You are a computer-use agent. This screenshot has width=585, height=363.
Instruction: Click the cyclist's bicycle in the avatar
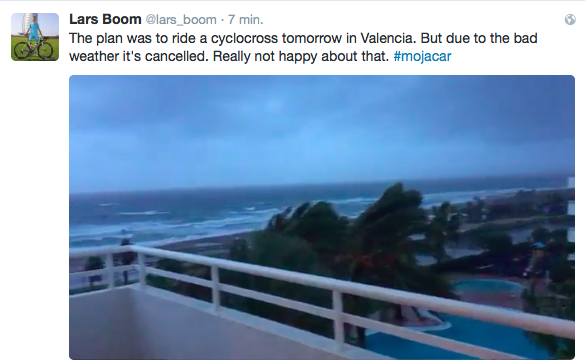click(34, 50)
